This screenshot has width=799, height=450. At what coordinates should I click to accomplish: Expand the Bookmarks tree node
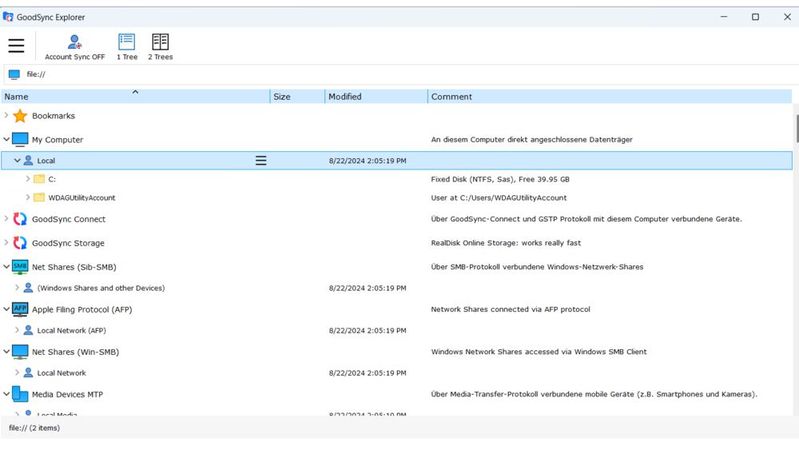6,116
